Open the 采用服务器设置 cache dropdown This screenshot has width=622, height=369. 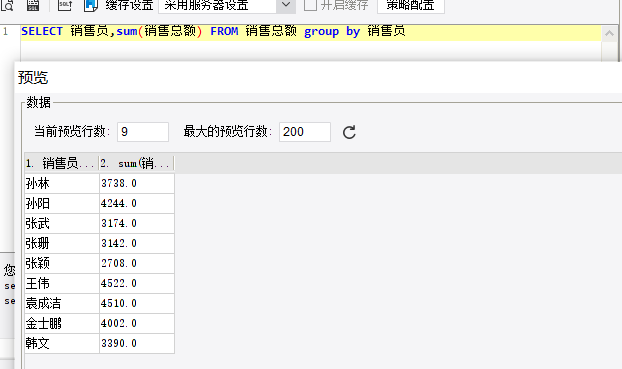(286, 6)
